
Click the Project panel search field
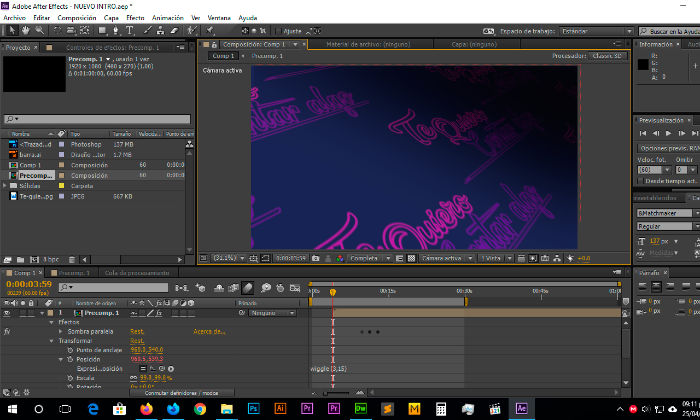click(97, 119)
